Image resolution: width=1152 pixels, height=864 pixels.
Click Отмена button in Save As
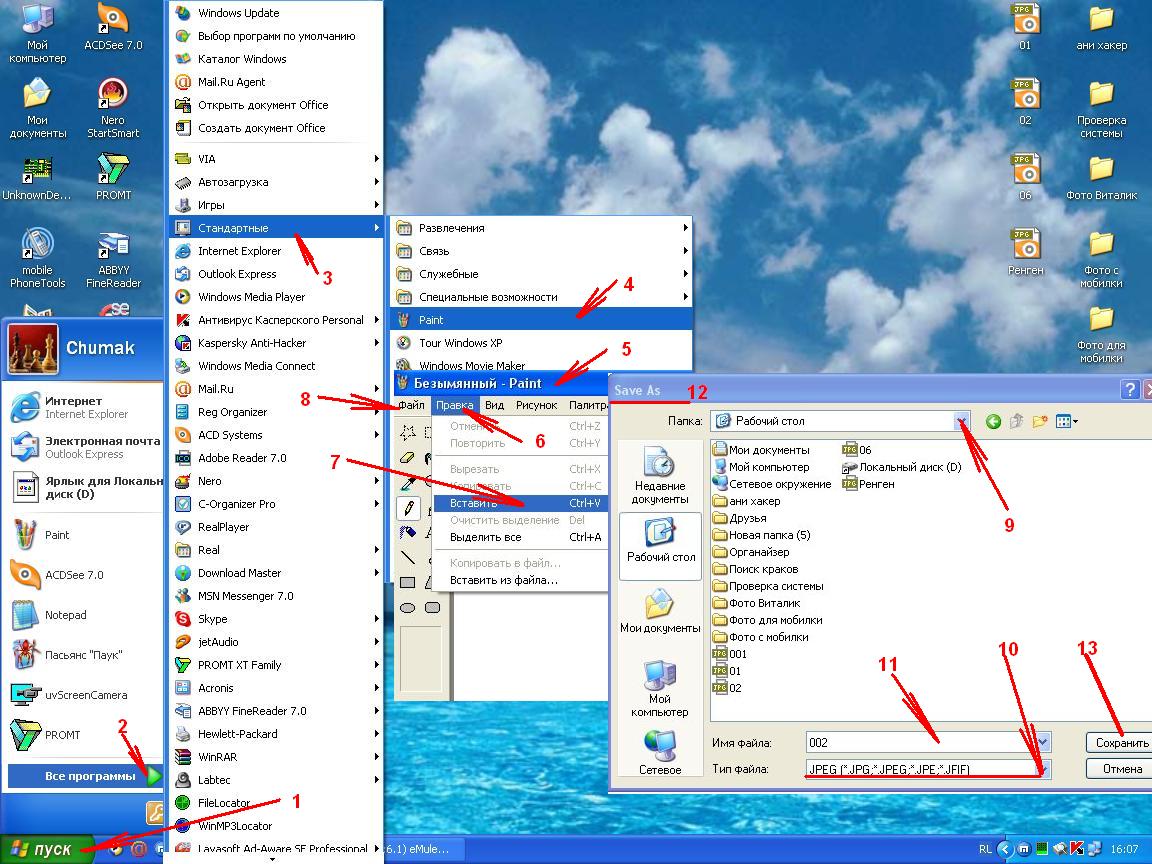1119,768
